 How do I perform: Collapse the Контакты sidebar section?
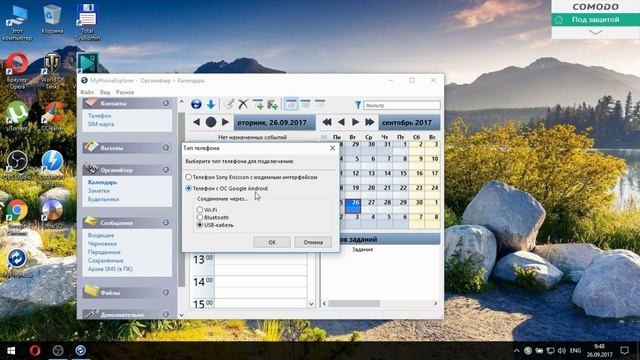pyautogui.click(x=166, y=103)
